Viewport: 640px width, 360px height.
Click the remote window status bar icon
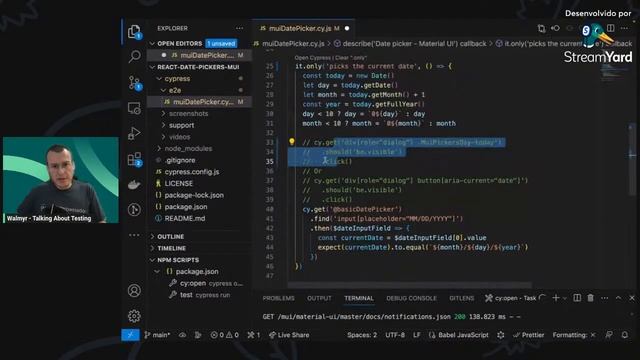(131, 335)
